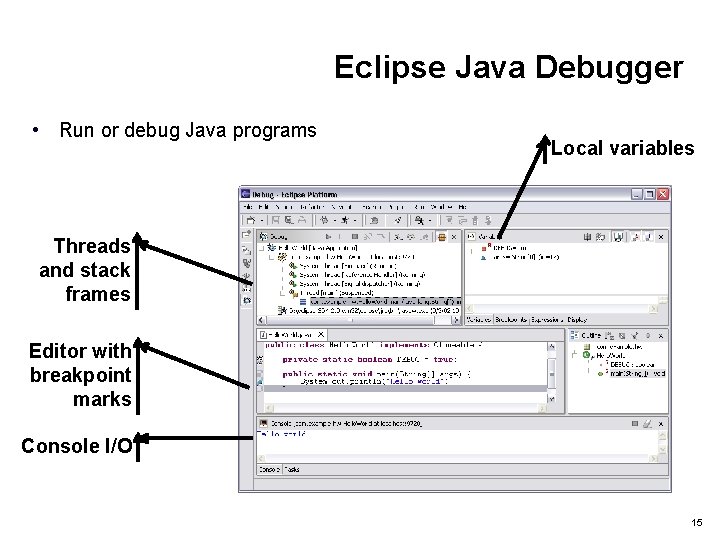The width and height of the screenshot is (720, 540).
Task: Toggle fourth Variables view filter icon
Action: (x=636, y=237)
